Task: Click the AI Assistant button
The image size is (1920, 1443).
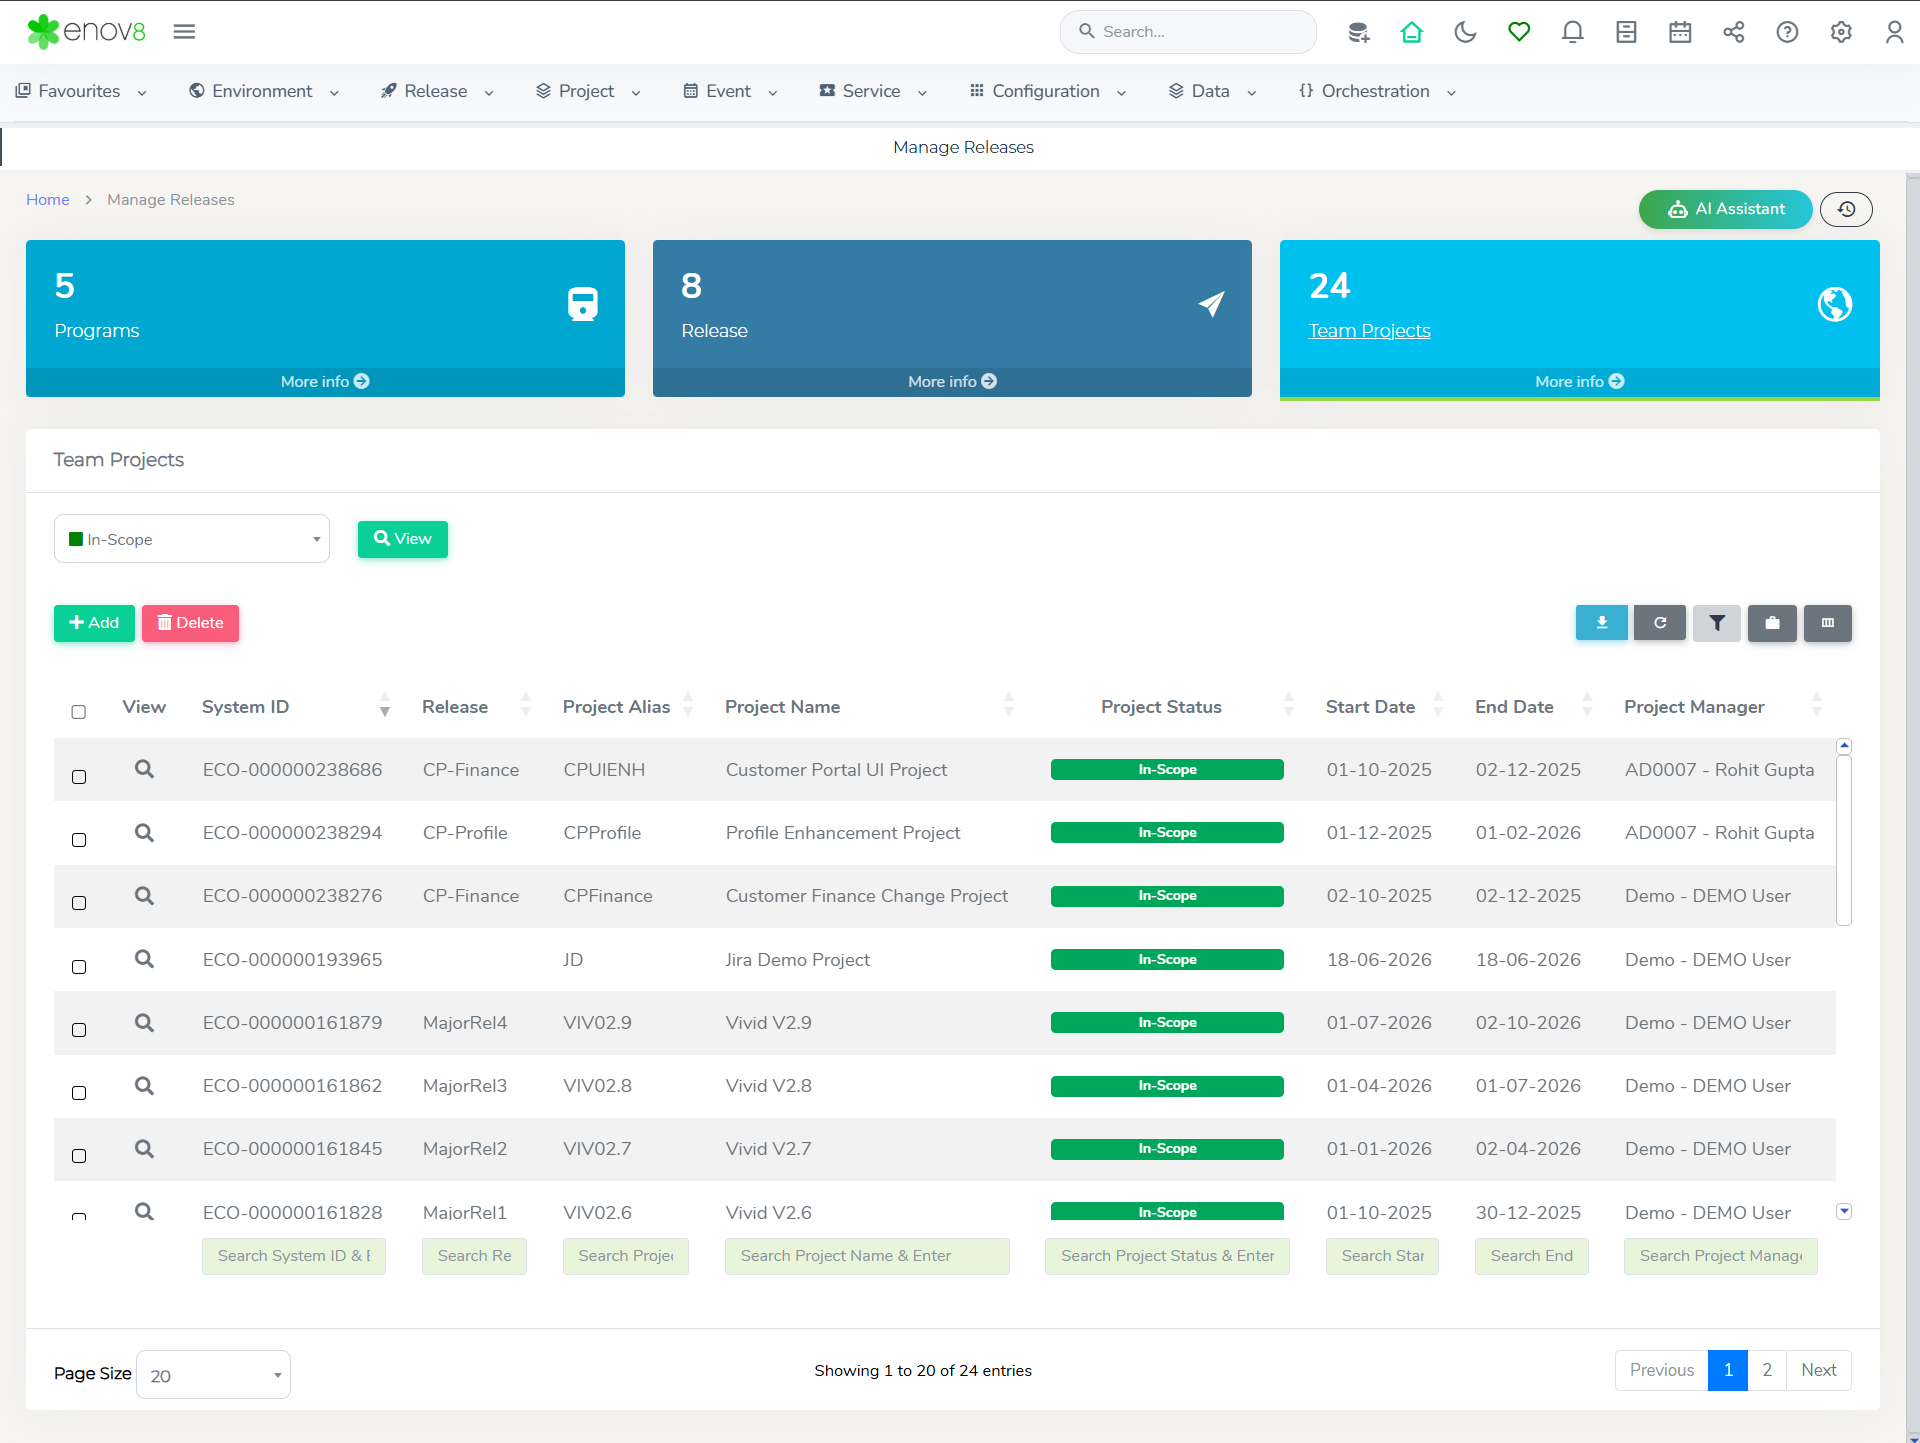Action: coord(1725,209)
